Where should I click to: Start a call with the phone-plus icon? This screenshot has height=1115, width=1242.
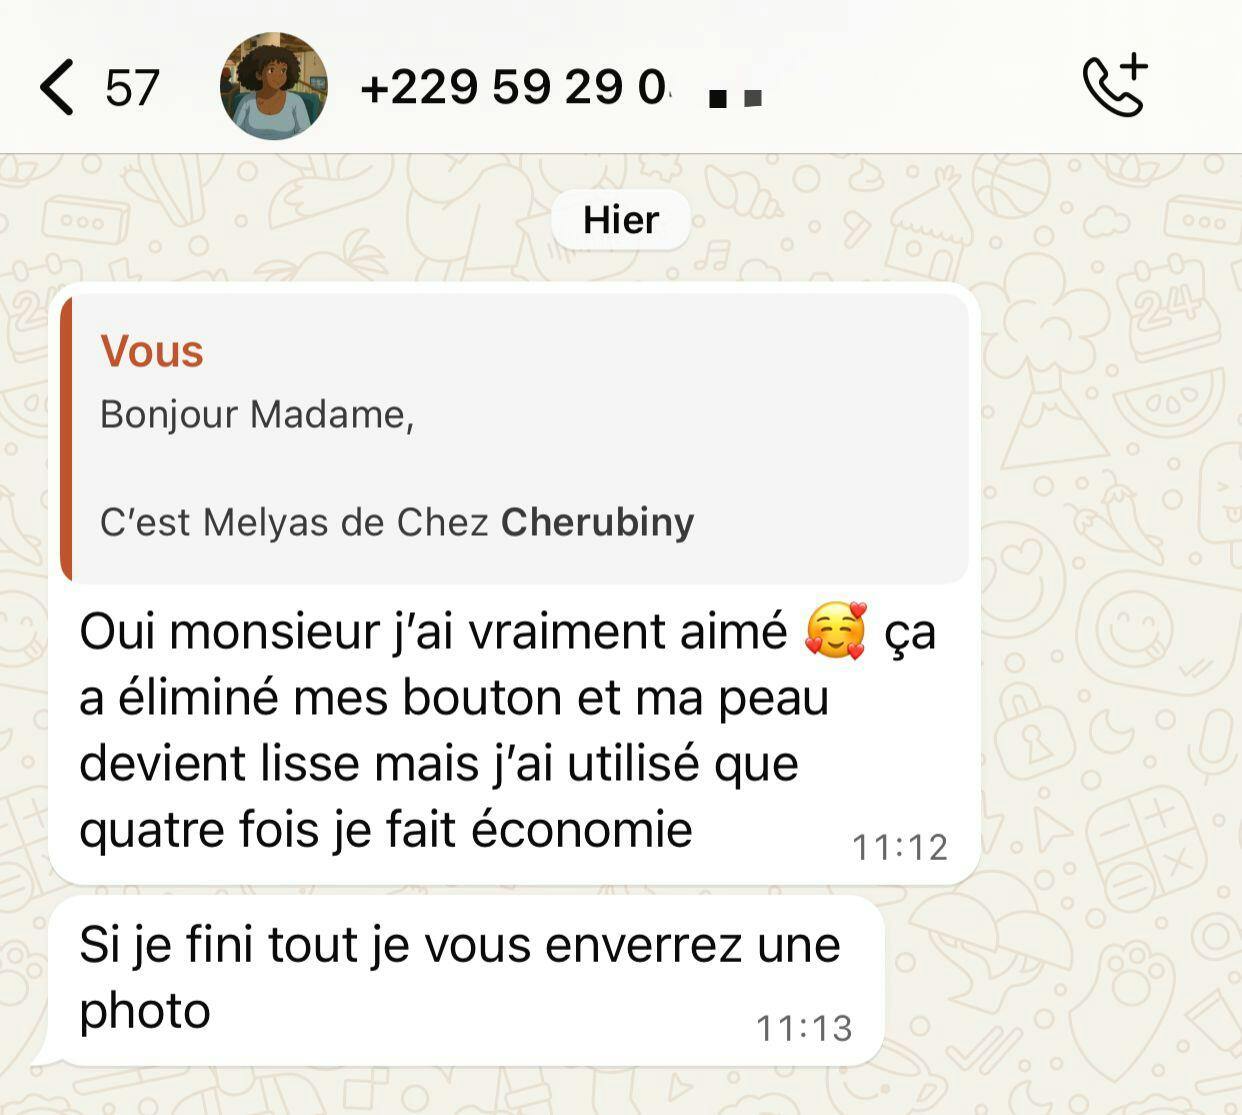1115,86
